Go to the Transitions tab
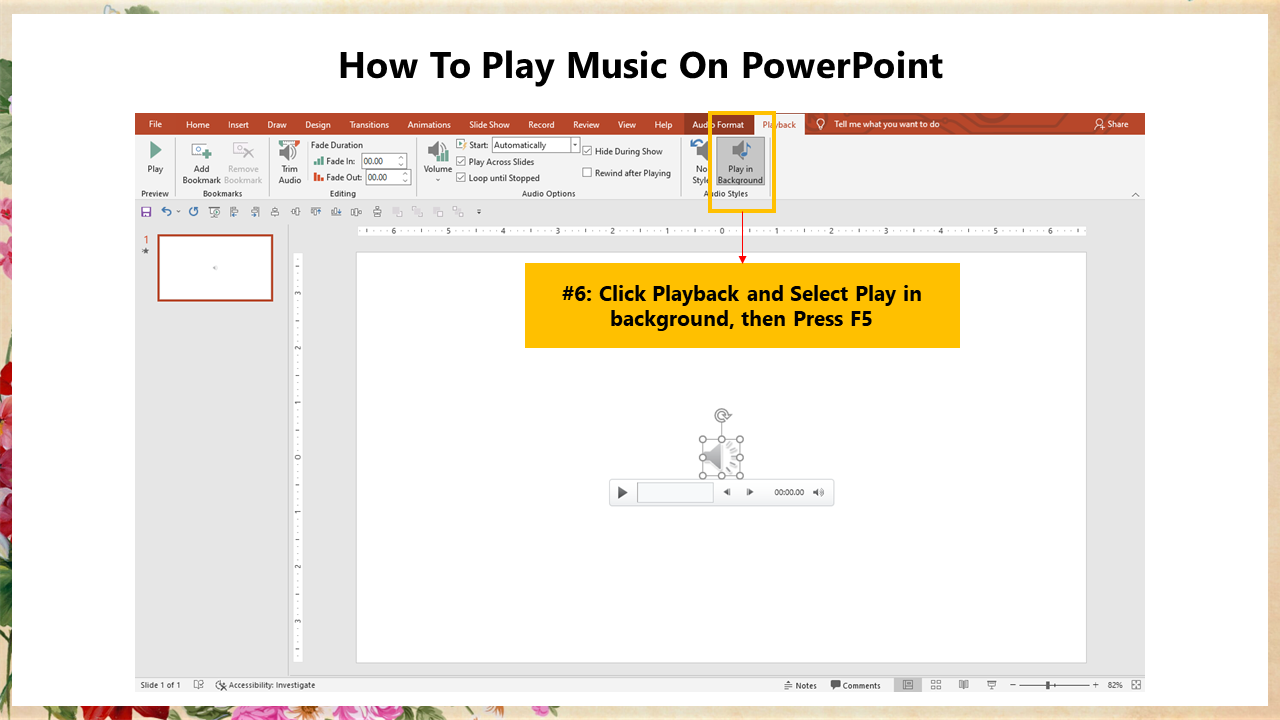The width and height of the screenshot is (1280, 720). point(369,124)
